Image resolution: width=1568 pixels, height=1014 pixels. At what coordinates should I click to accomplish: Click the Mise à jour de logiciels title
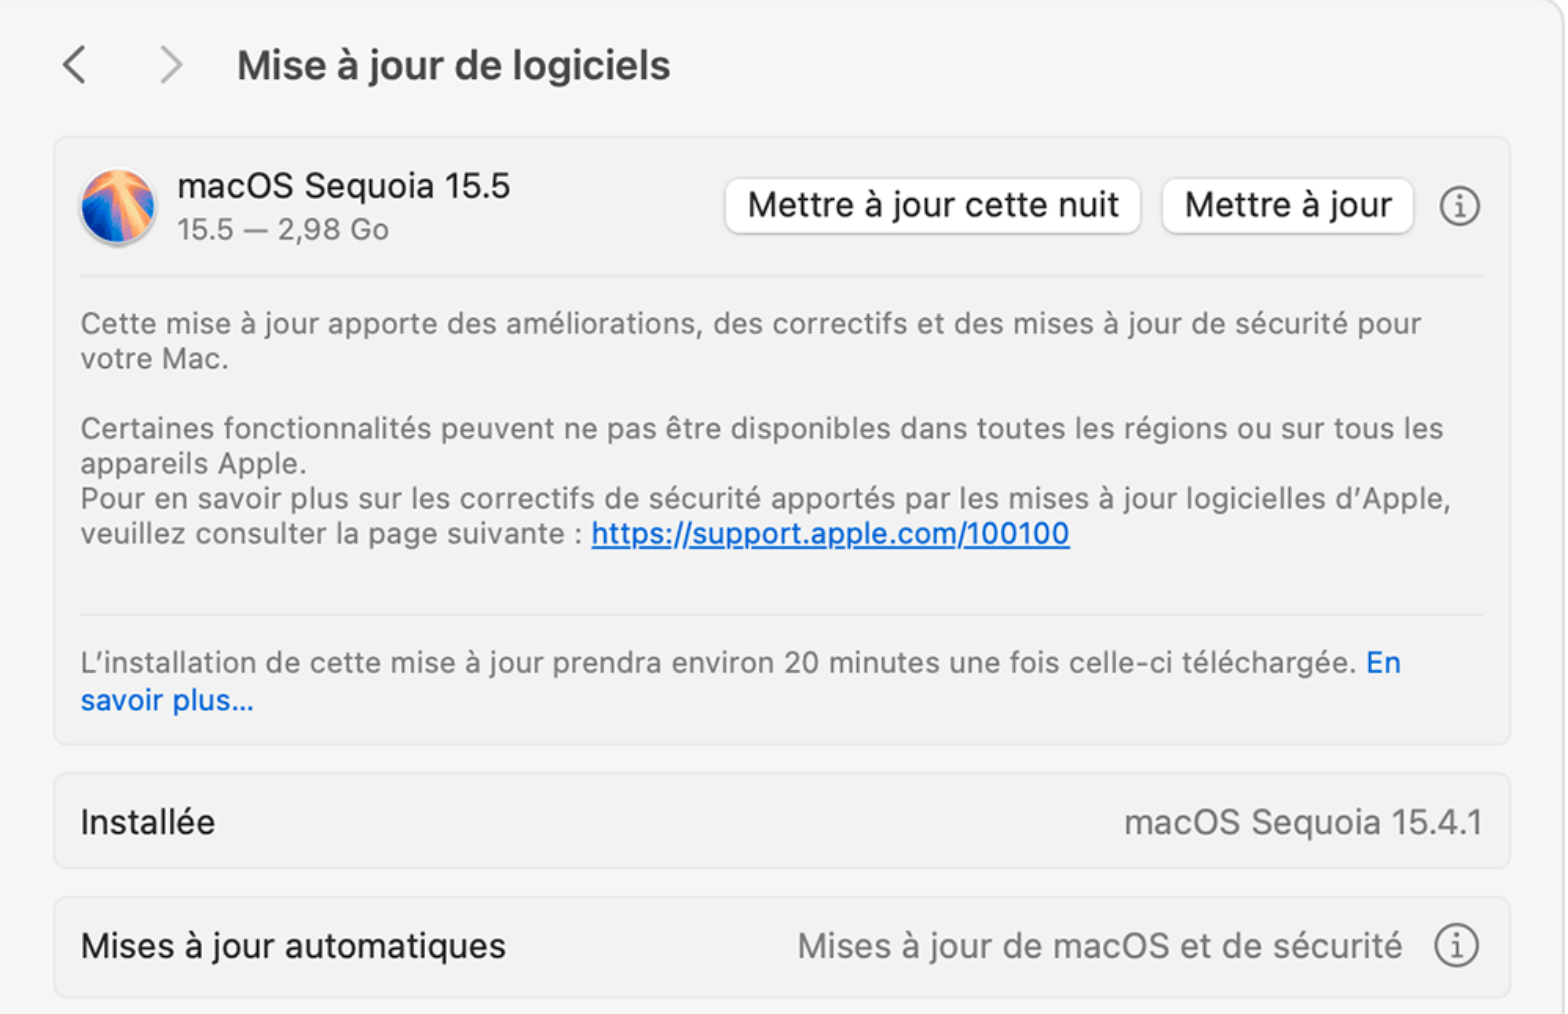point(452,64)
